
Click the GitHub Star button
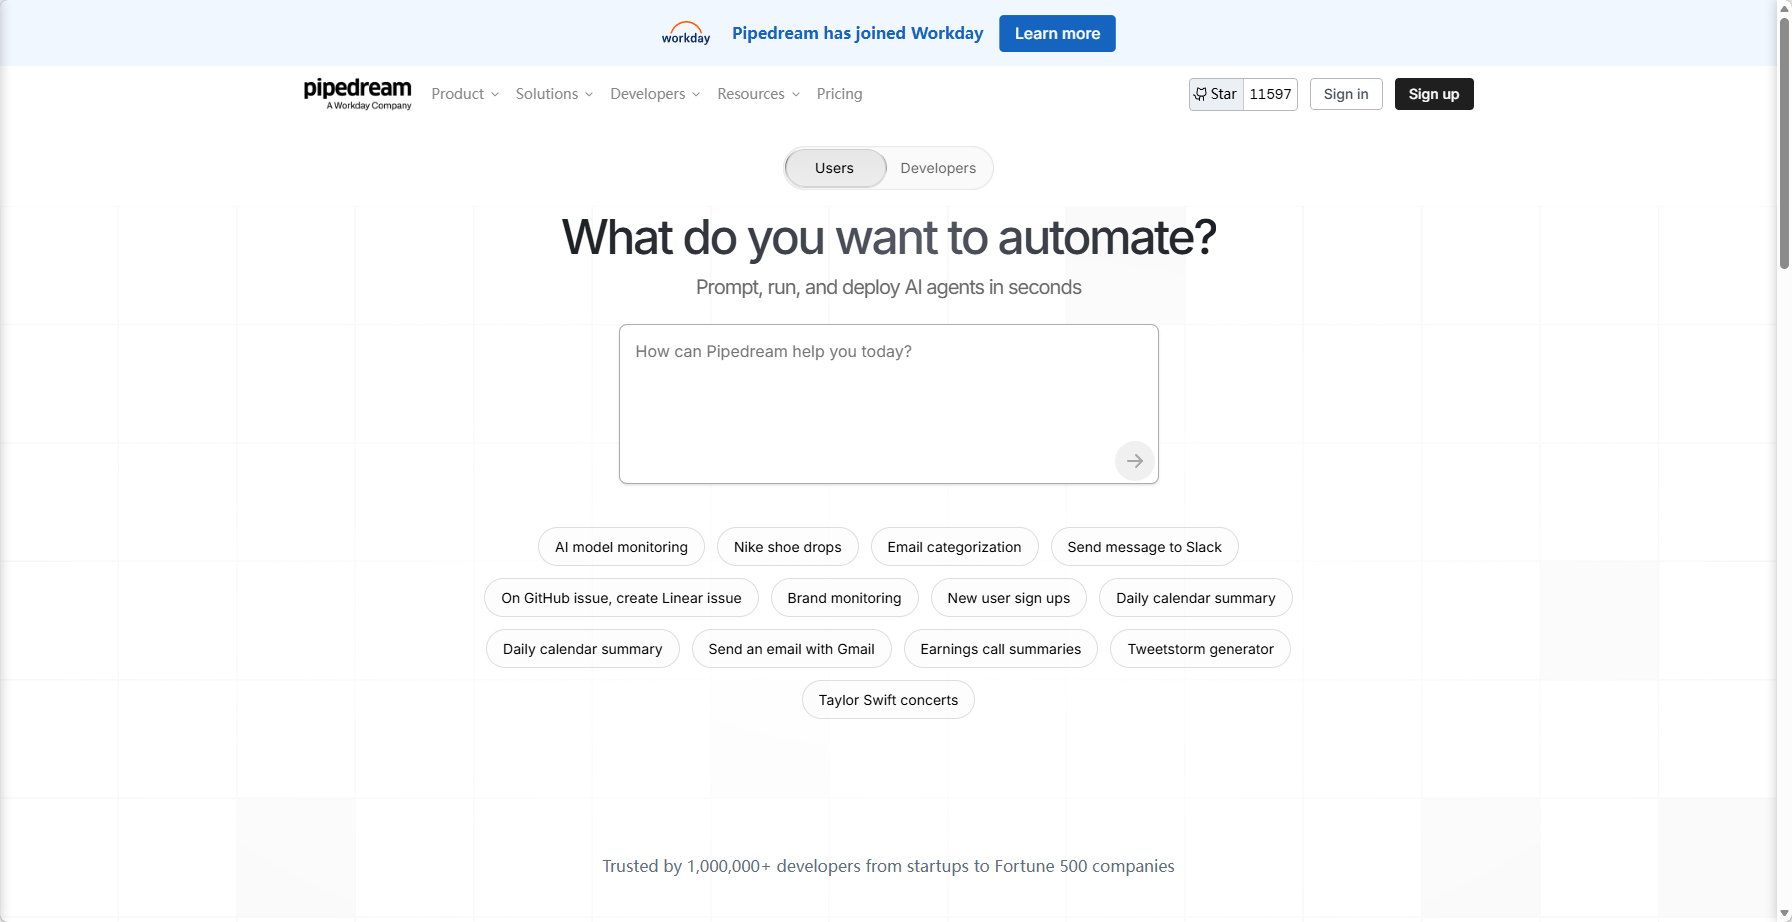point(1216,94)
